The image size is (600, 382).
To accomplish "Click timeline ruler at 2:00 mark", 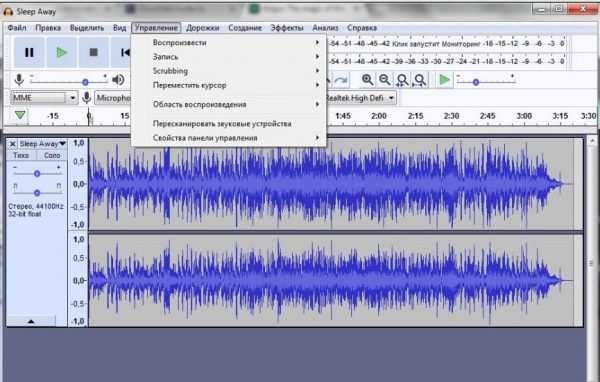I will tap(378, 116).
